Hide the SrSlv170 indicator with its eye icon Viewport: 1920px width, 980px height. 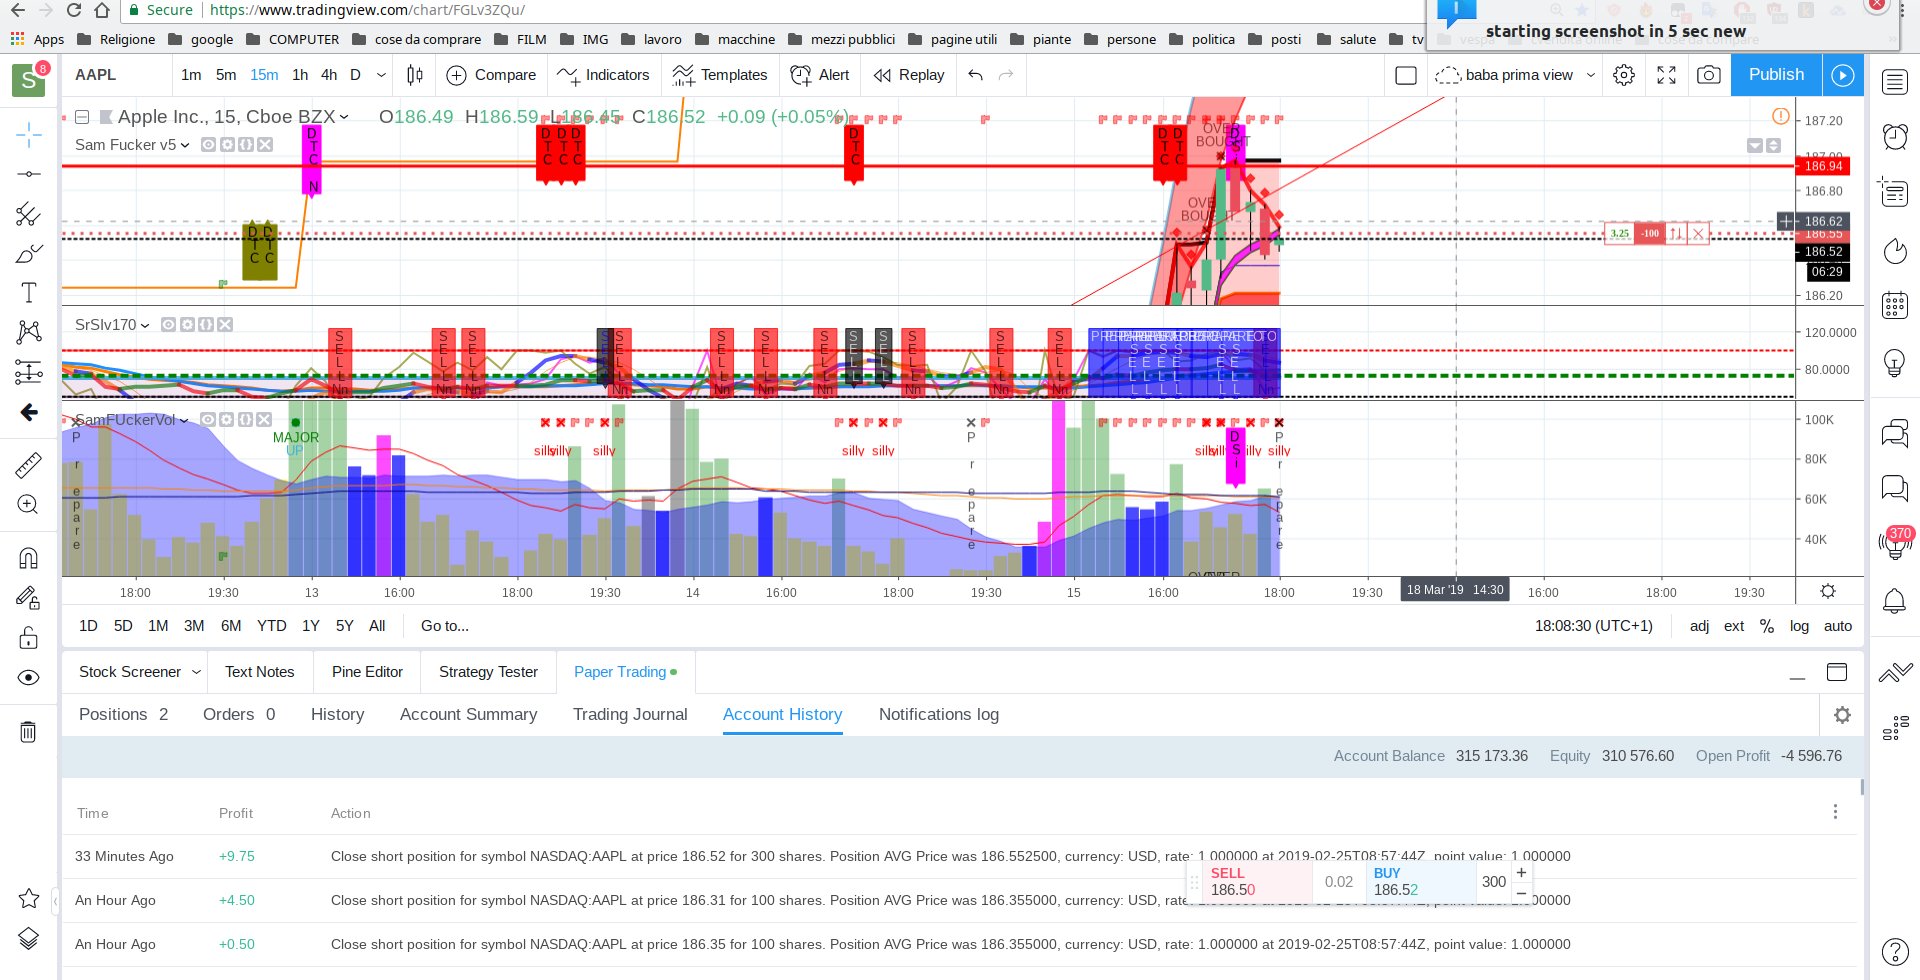point(168,325)
